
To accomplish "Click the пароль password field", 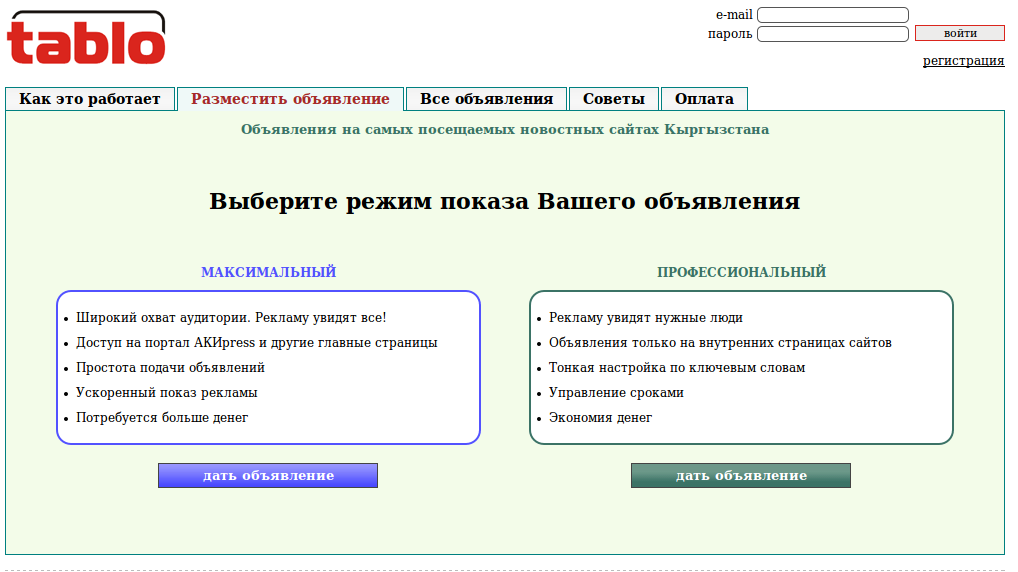I will (x=832, y=34).
